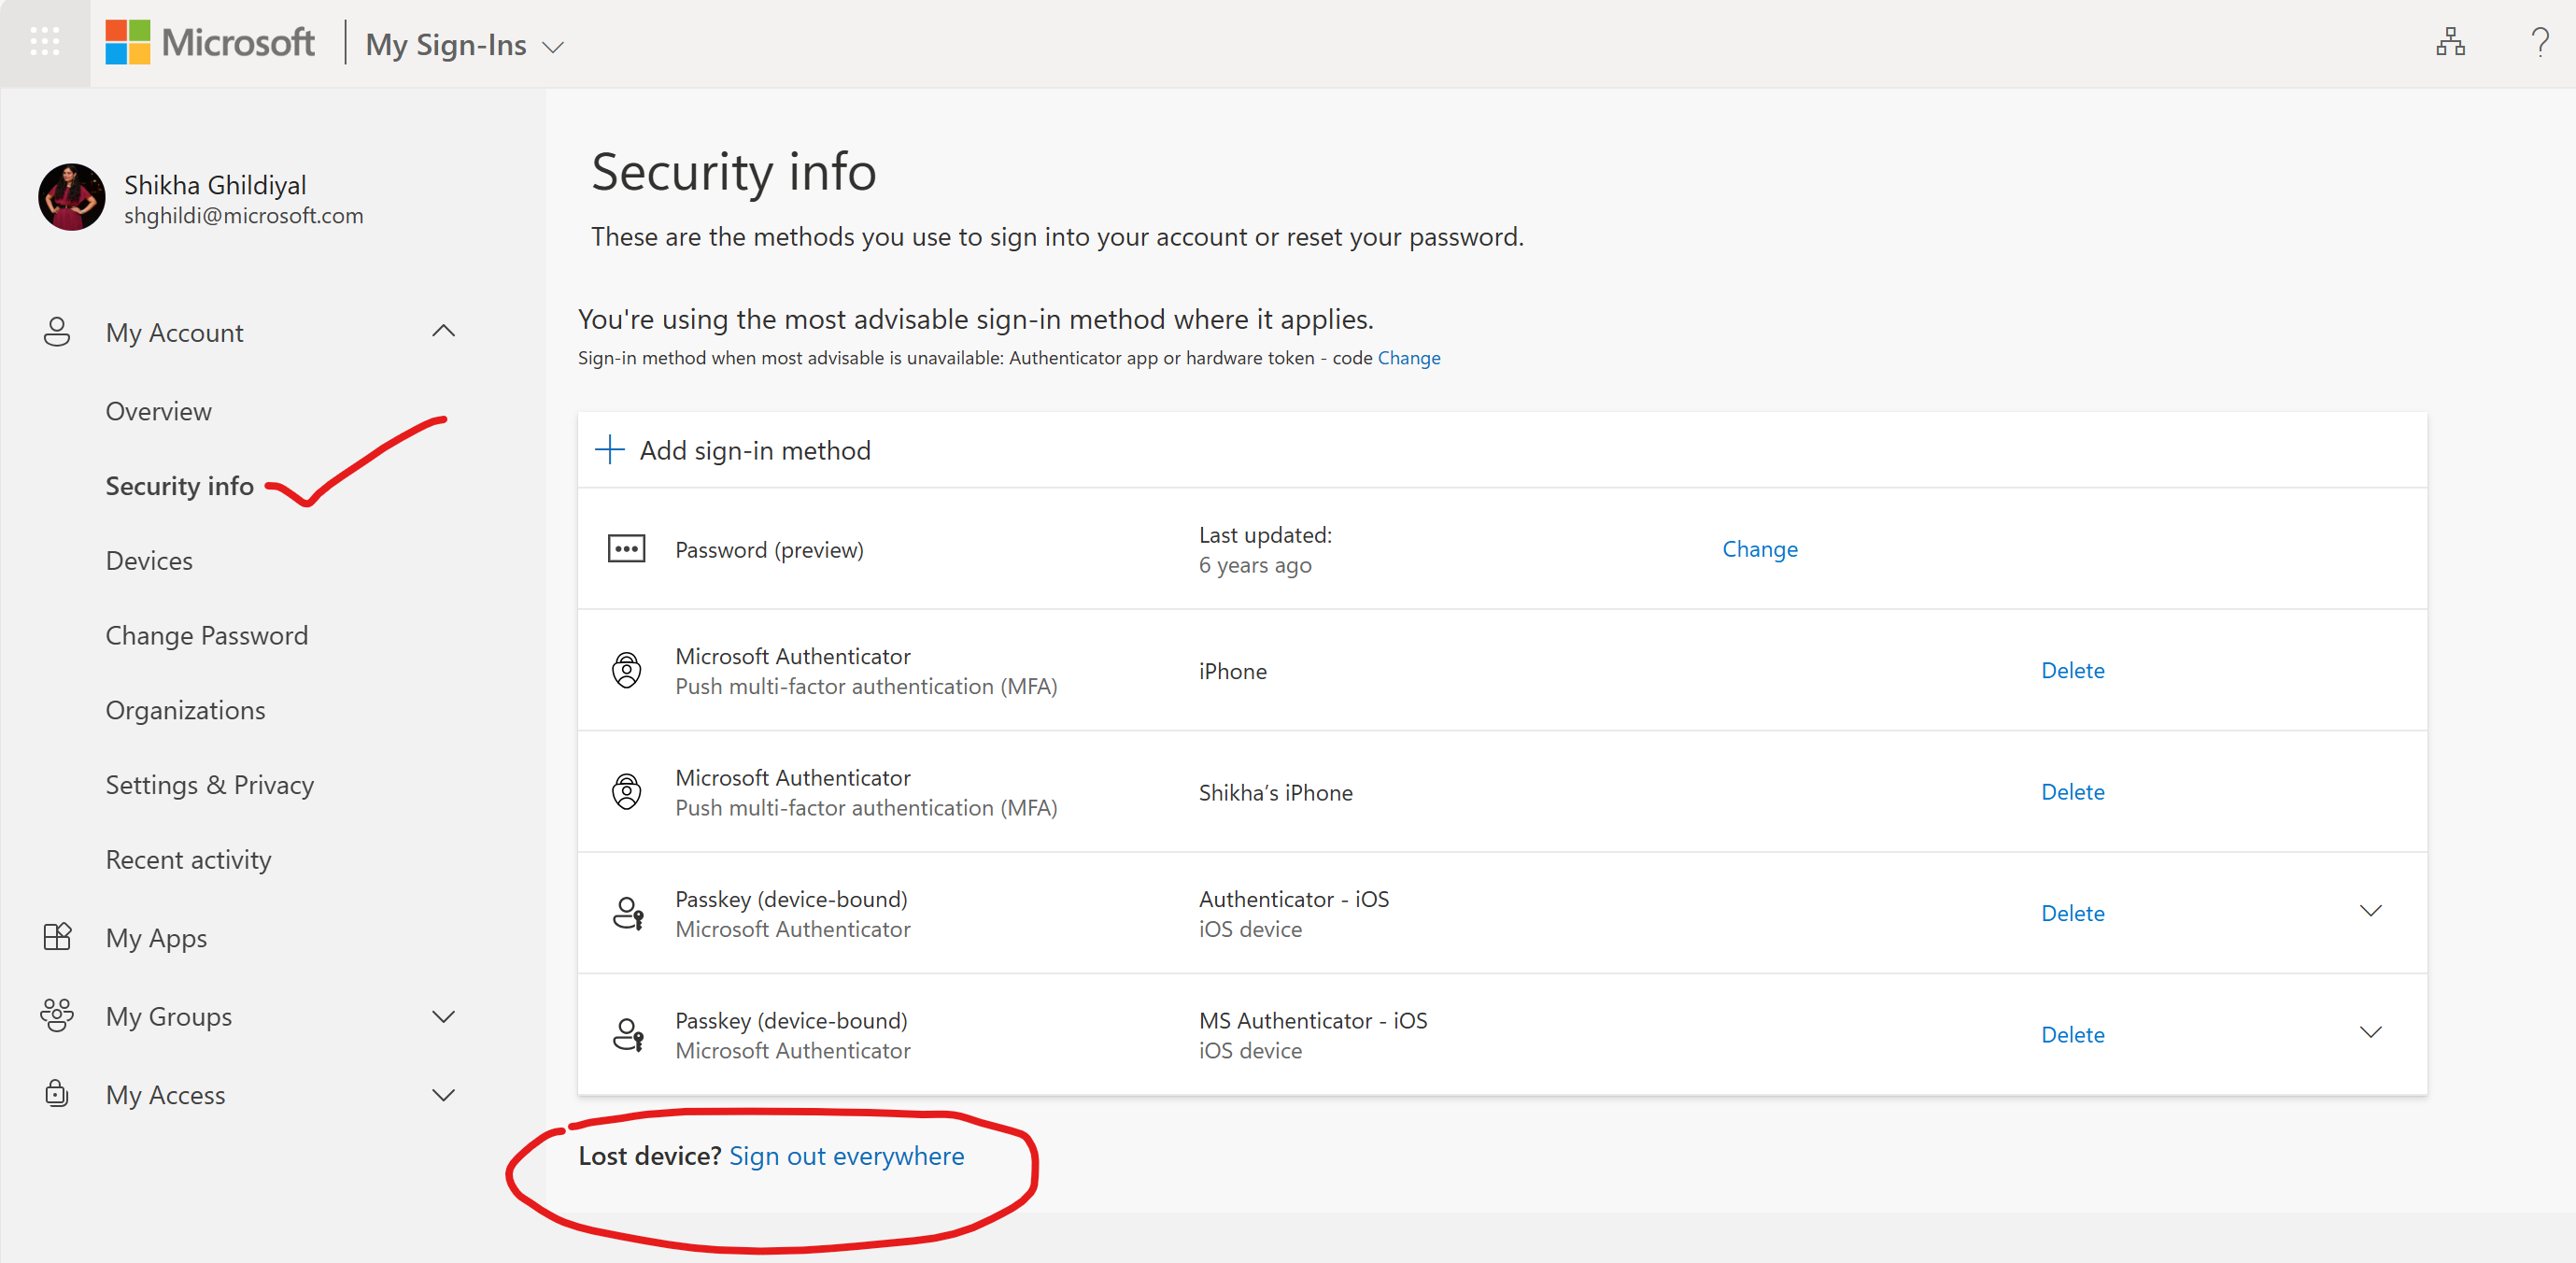The width and height of the screenshot is (2576, 1263).
Task: Click the My Apps icon
Action: click(57, 937)
